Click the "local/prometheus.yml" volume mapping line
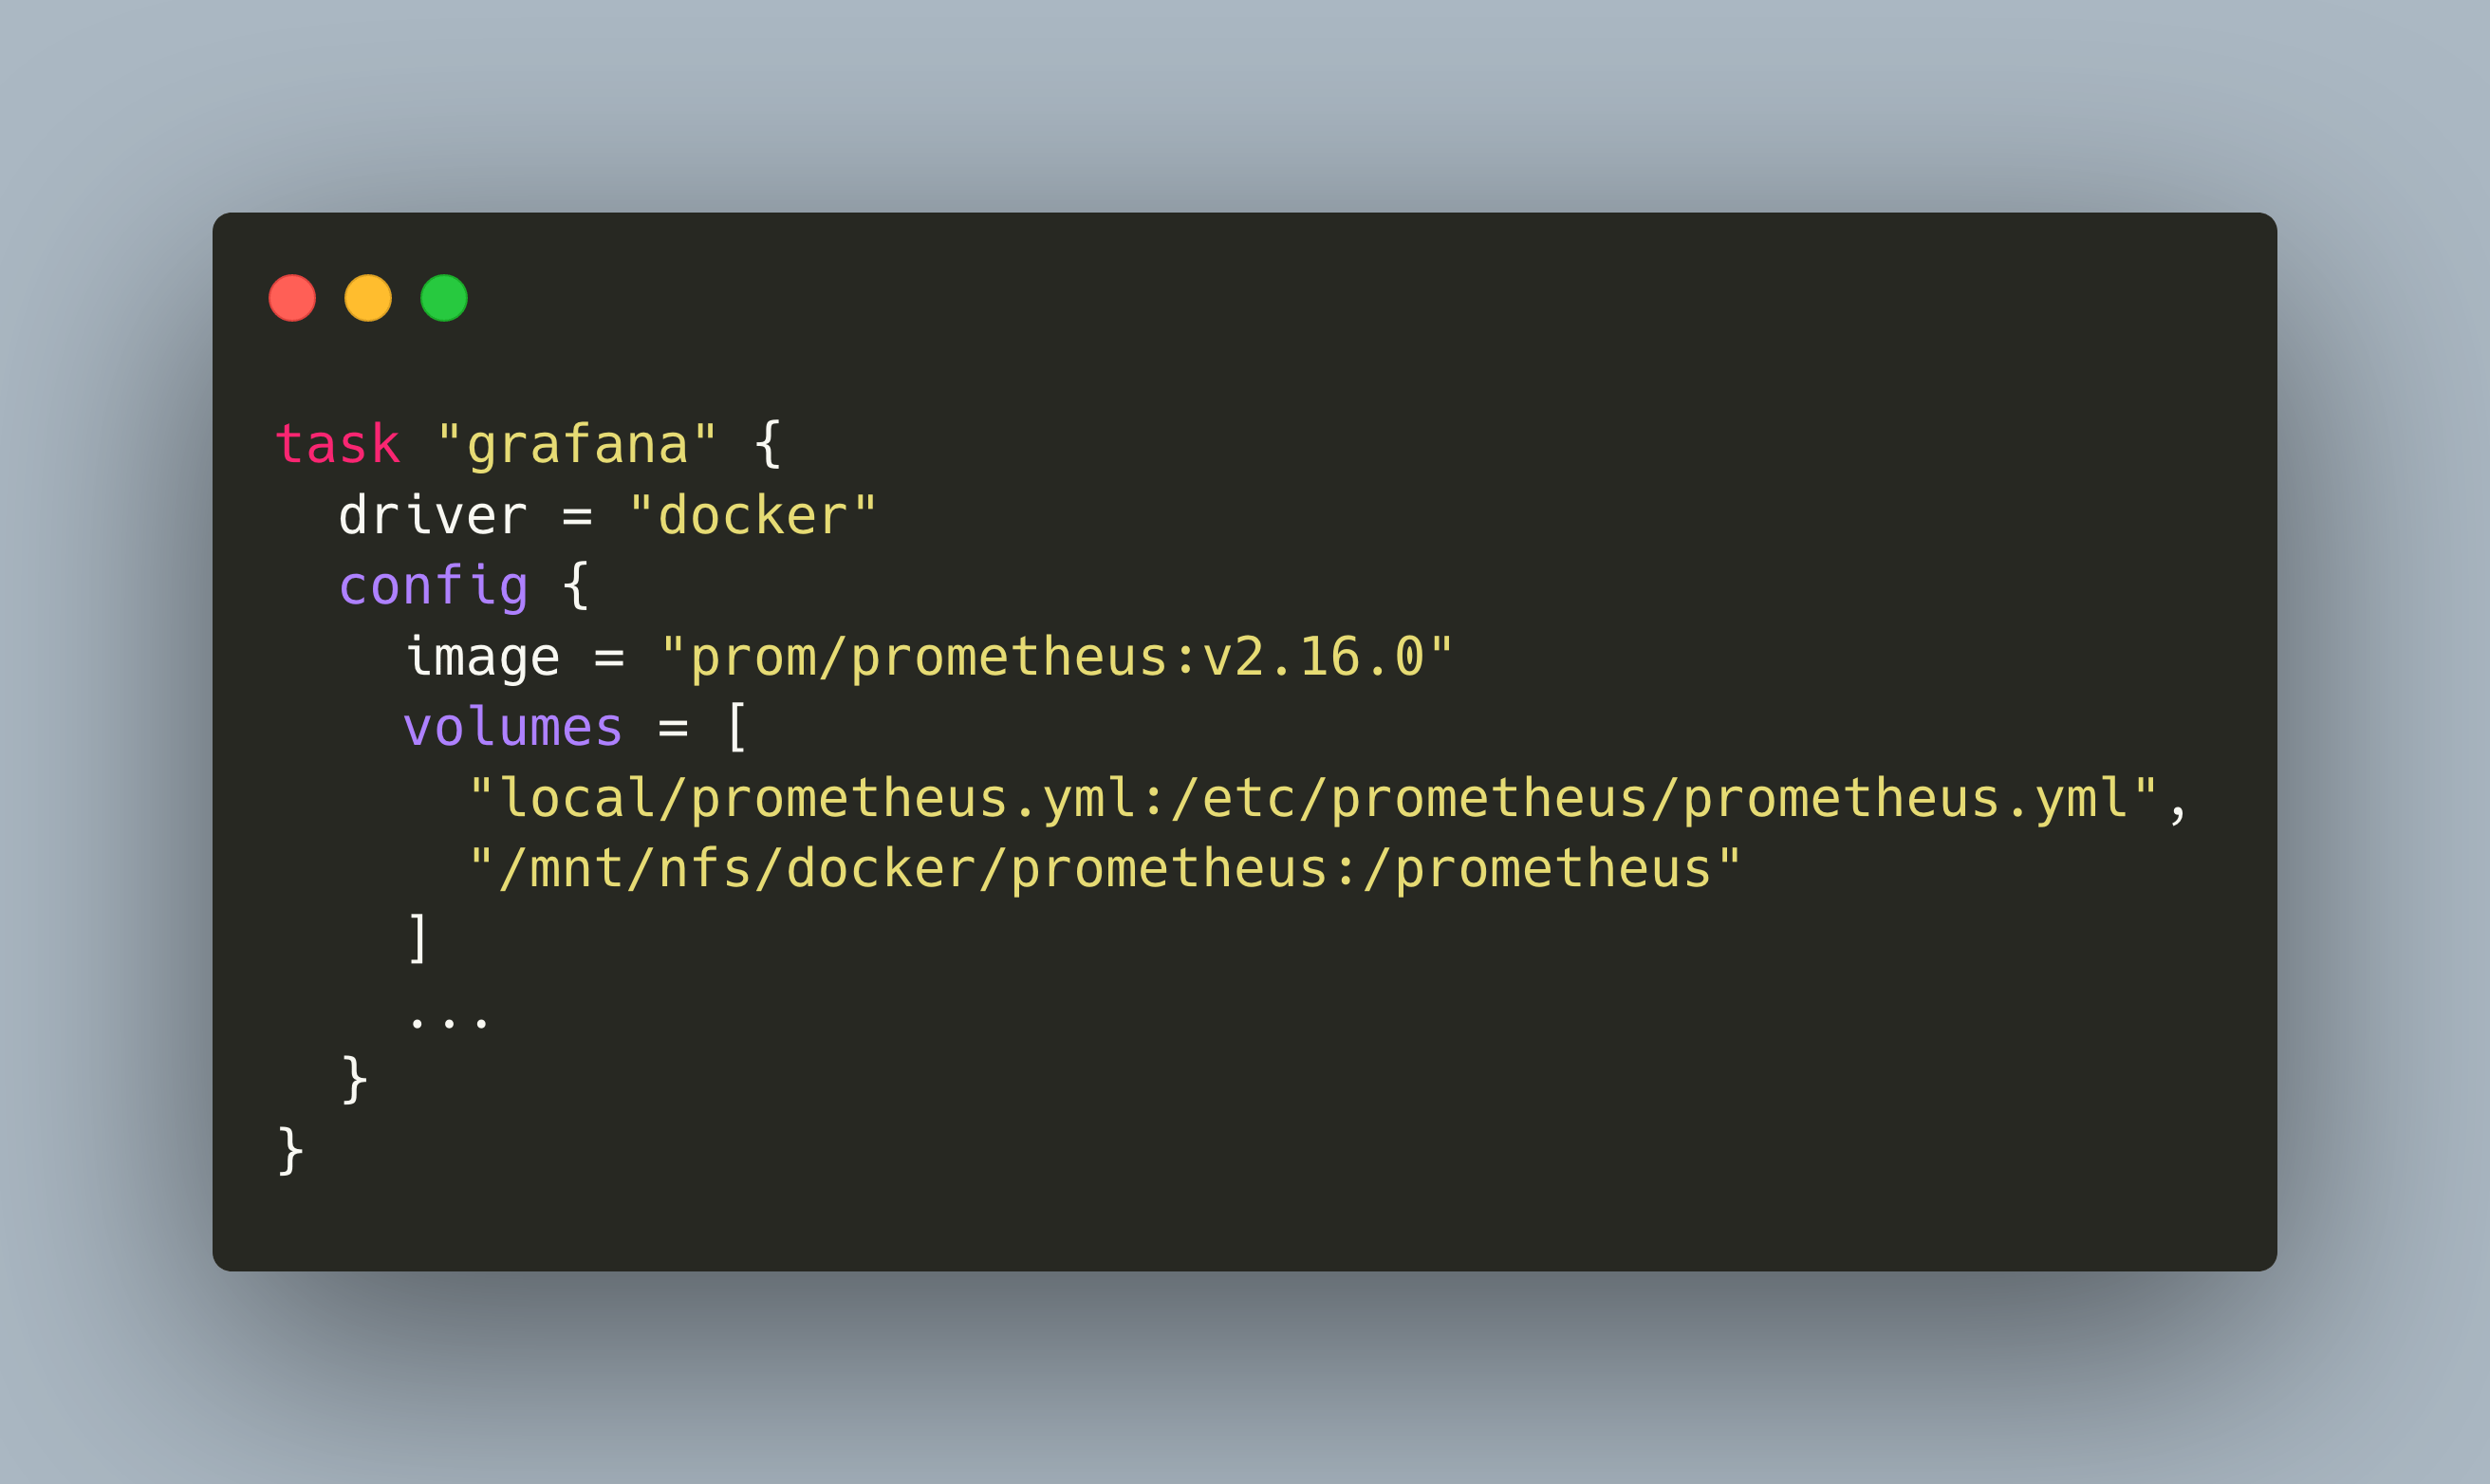The image size is (2490, 1484). pos(1312,799)
